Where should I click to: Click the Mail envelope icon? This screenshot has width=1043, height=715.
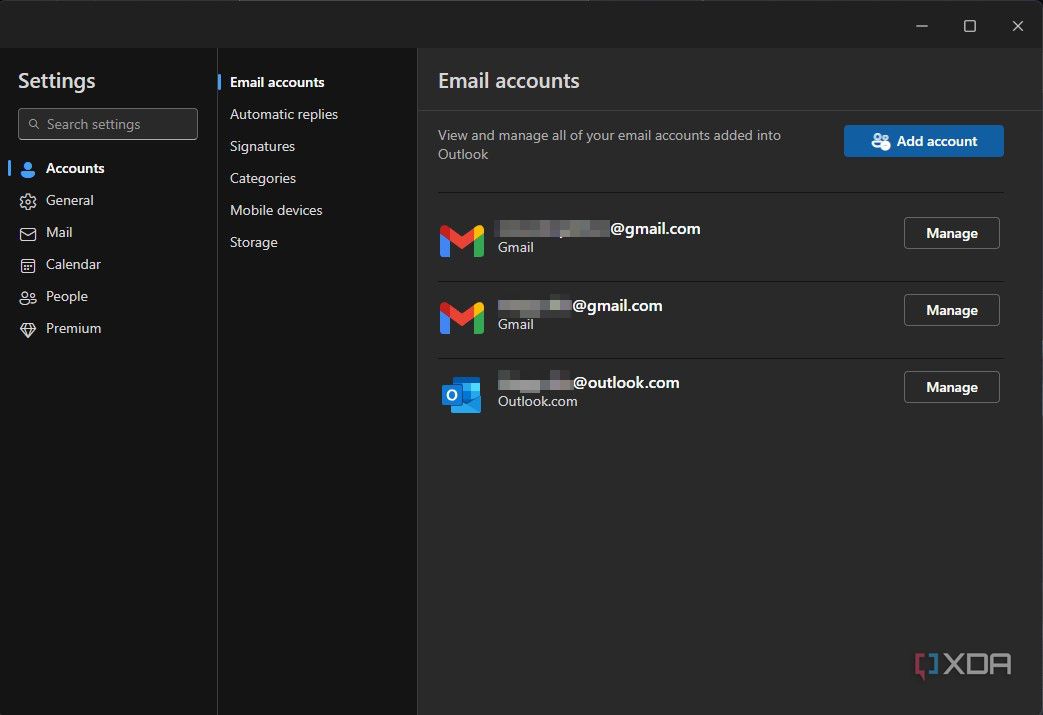28,233
